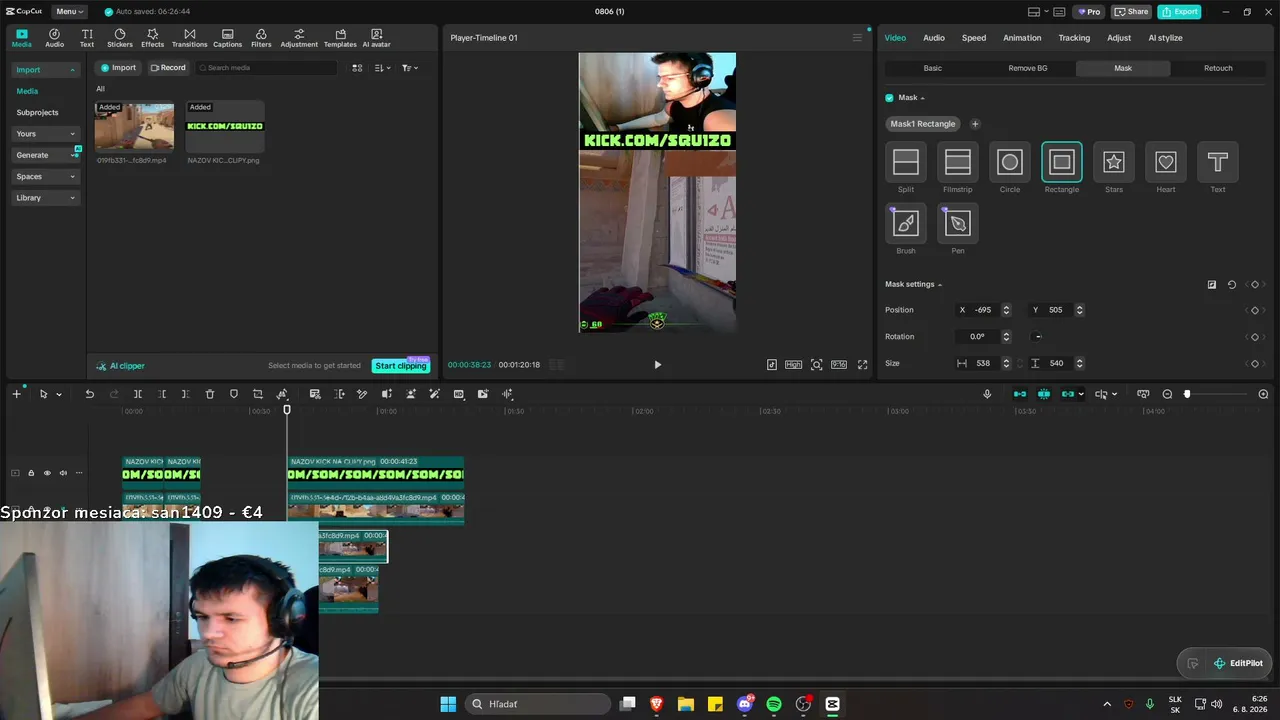Image resolution: width=1280 pixels, height=720 pixels.
Task: Enter fullscreen preview in the player
Action: point(863,365)
